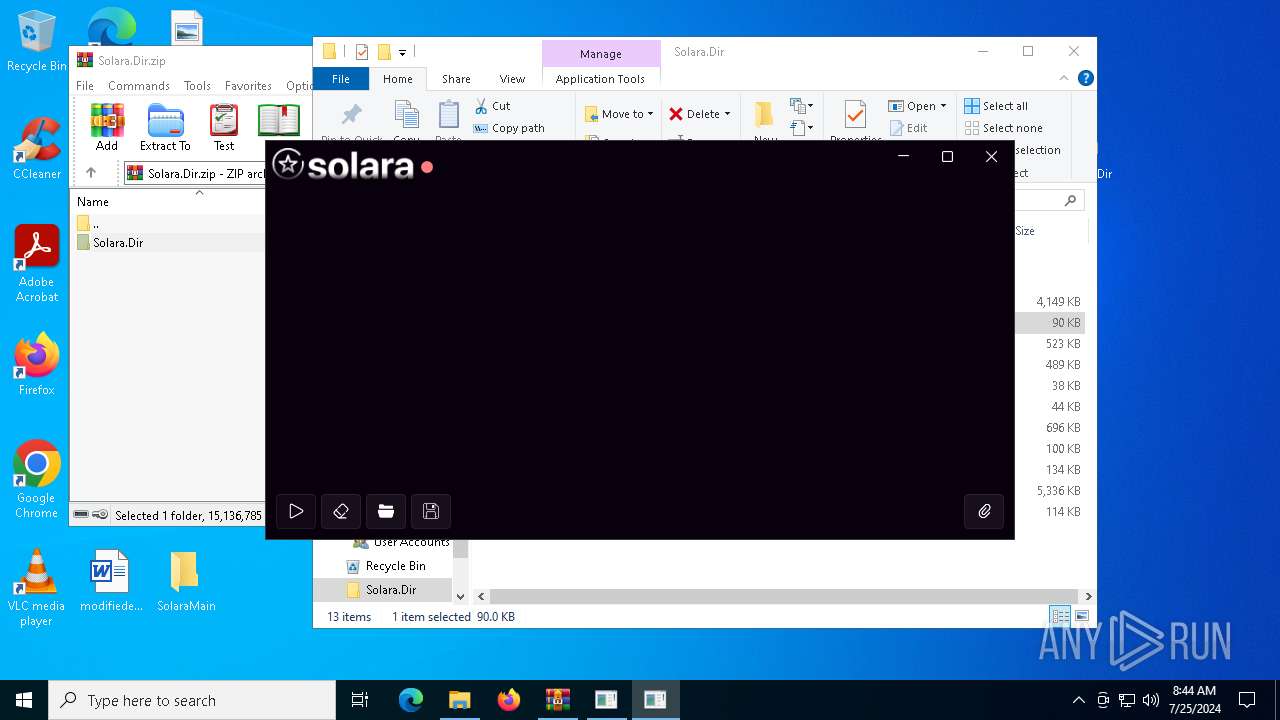Select the 4,149 KB size cell
This screenshot has width=1280, height=720.
coord(1058,301)
